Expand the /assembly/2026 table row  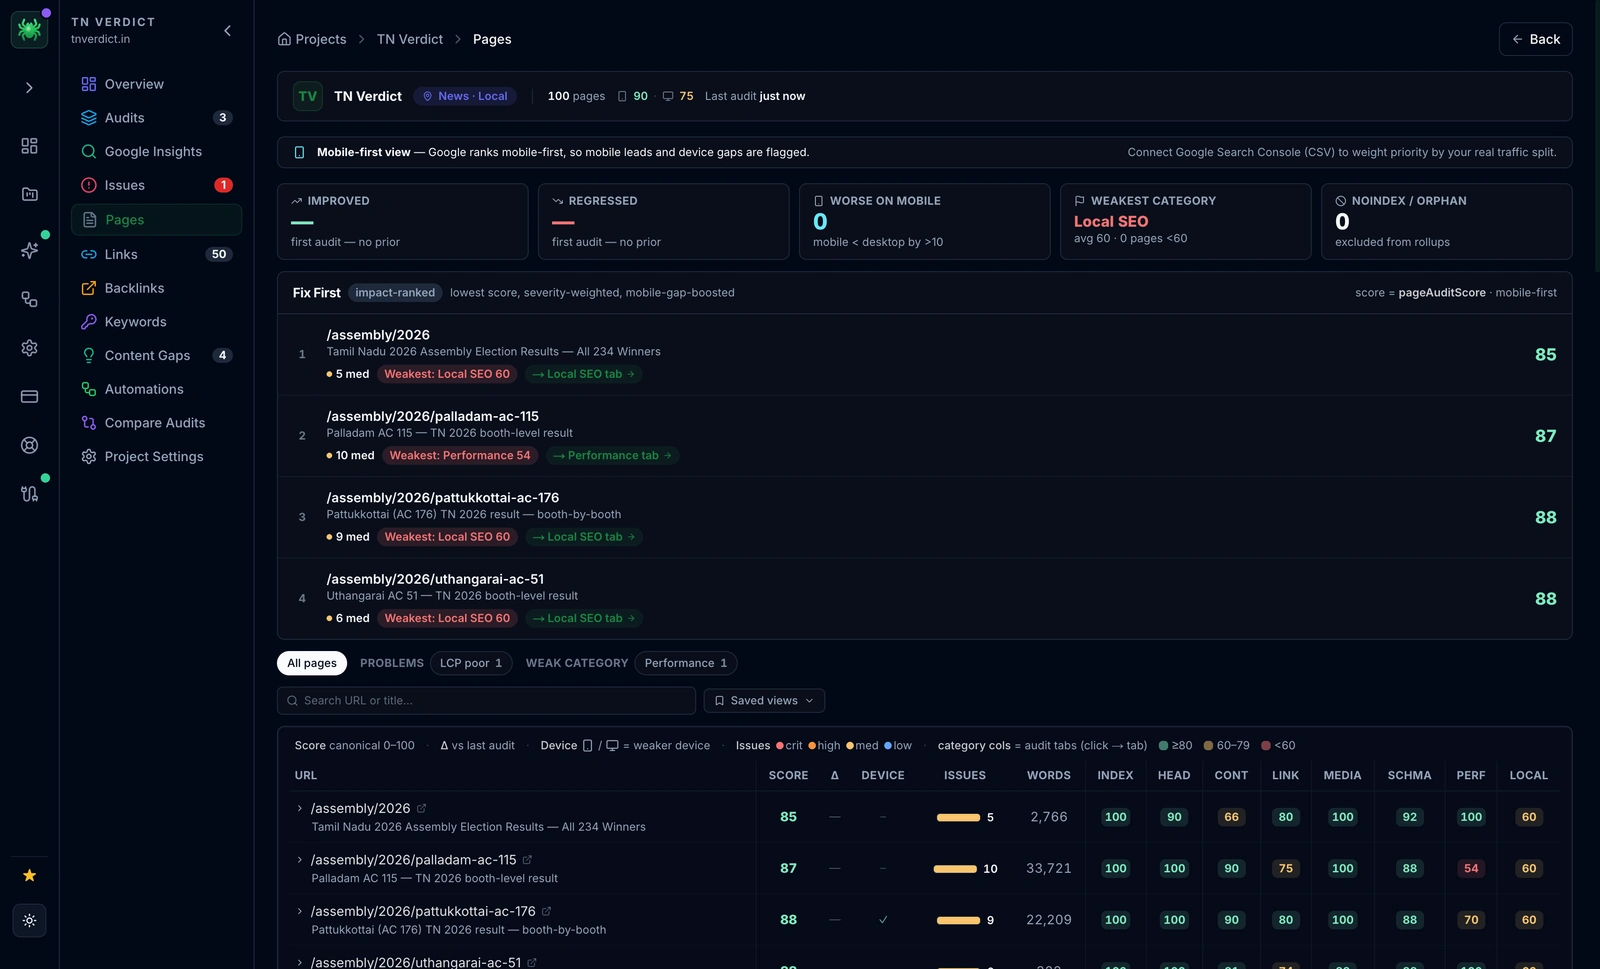300,808
